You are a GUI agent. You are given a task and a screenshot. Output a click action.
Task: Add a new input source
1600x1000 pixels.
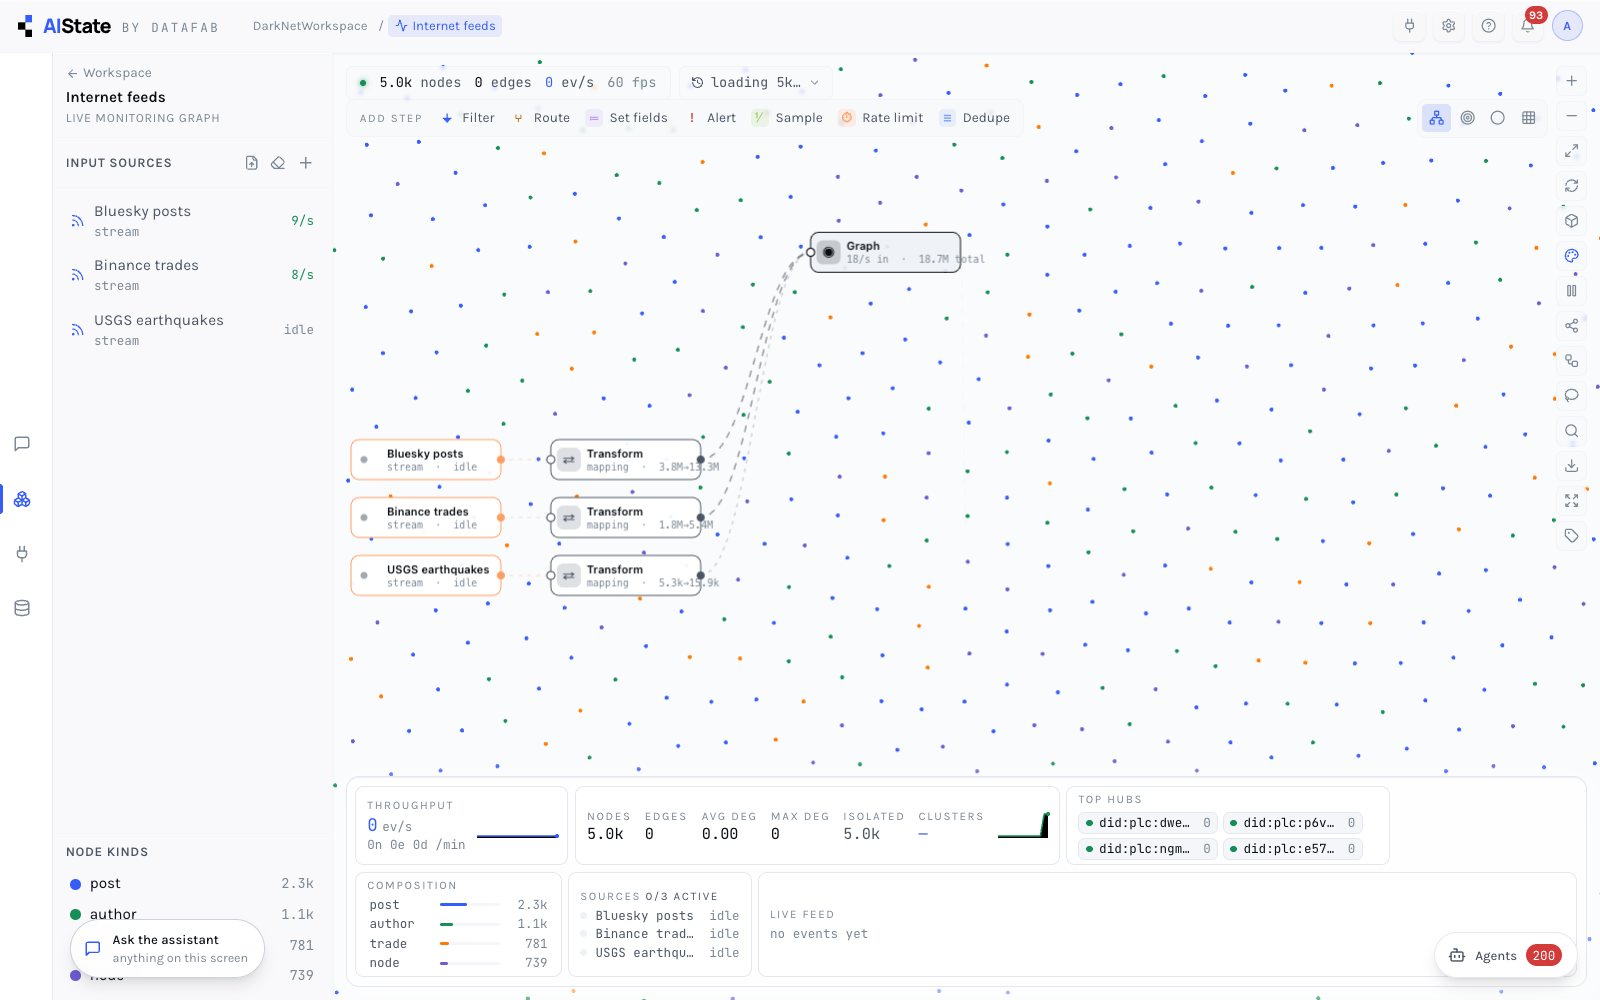tap(306, 163)
